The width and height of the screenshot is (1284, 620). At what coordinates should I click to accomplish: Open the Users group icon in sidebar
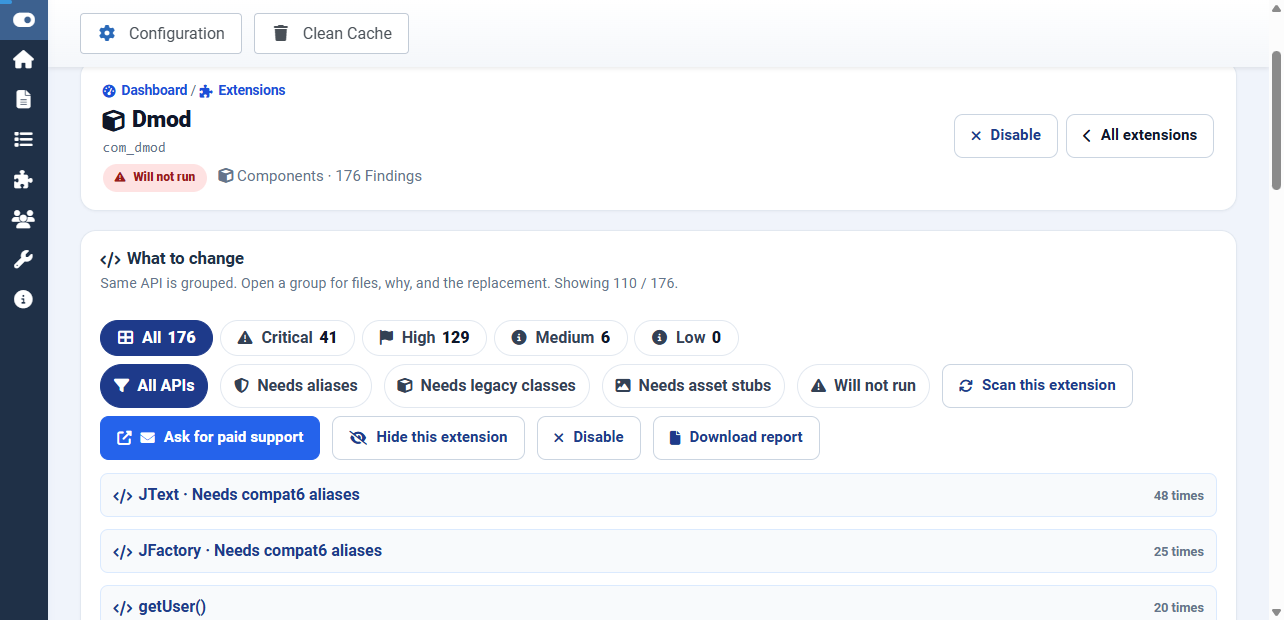coord(23,219)
